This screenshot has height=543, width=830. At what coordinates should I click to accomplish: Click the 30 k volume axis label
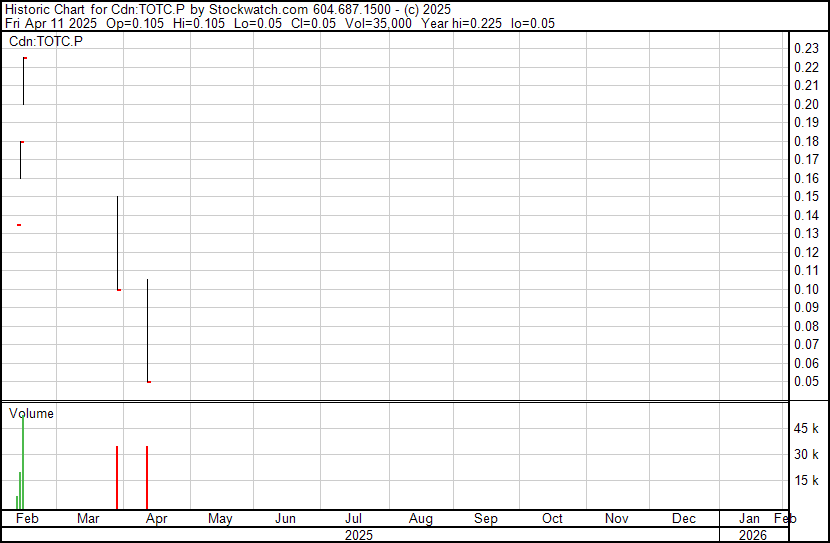click(x=806, y=454)
